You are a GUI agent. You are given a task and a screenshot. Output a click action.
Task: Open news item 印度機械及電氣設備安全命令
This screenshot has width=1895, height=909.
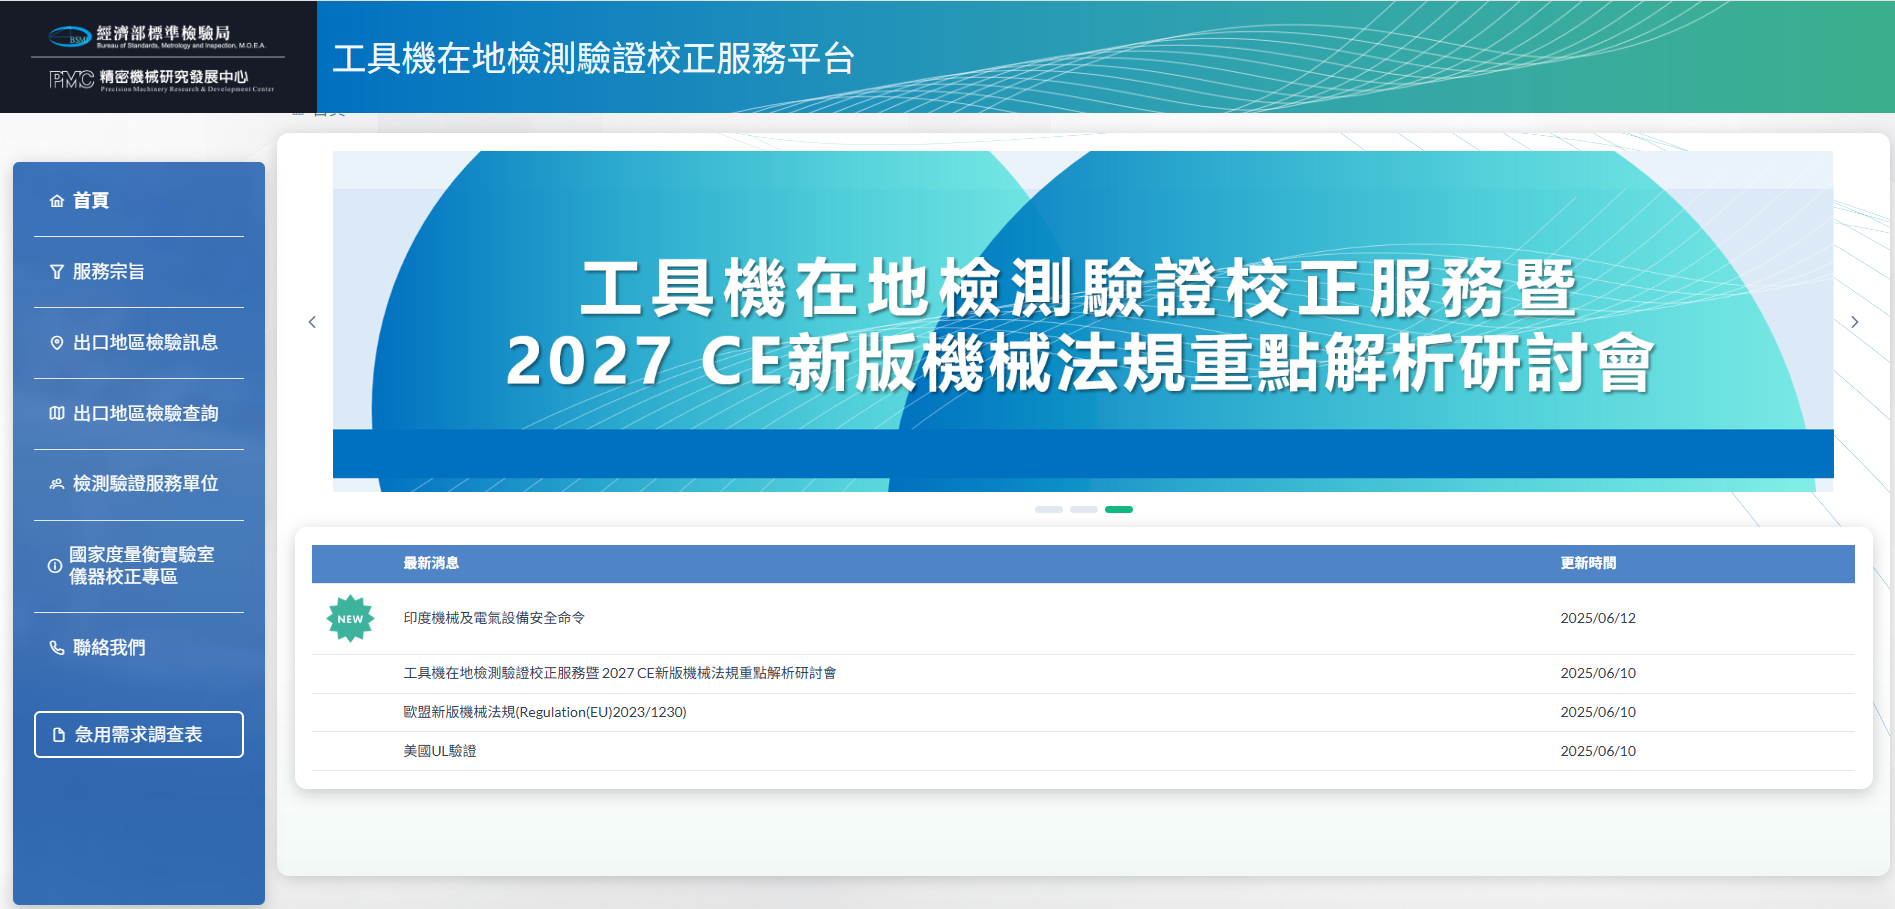click(x=494, y=618)
